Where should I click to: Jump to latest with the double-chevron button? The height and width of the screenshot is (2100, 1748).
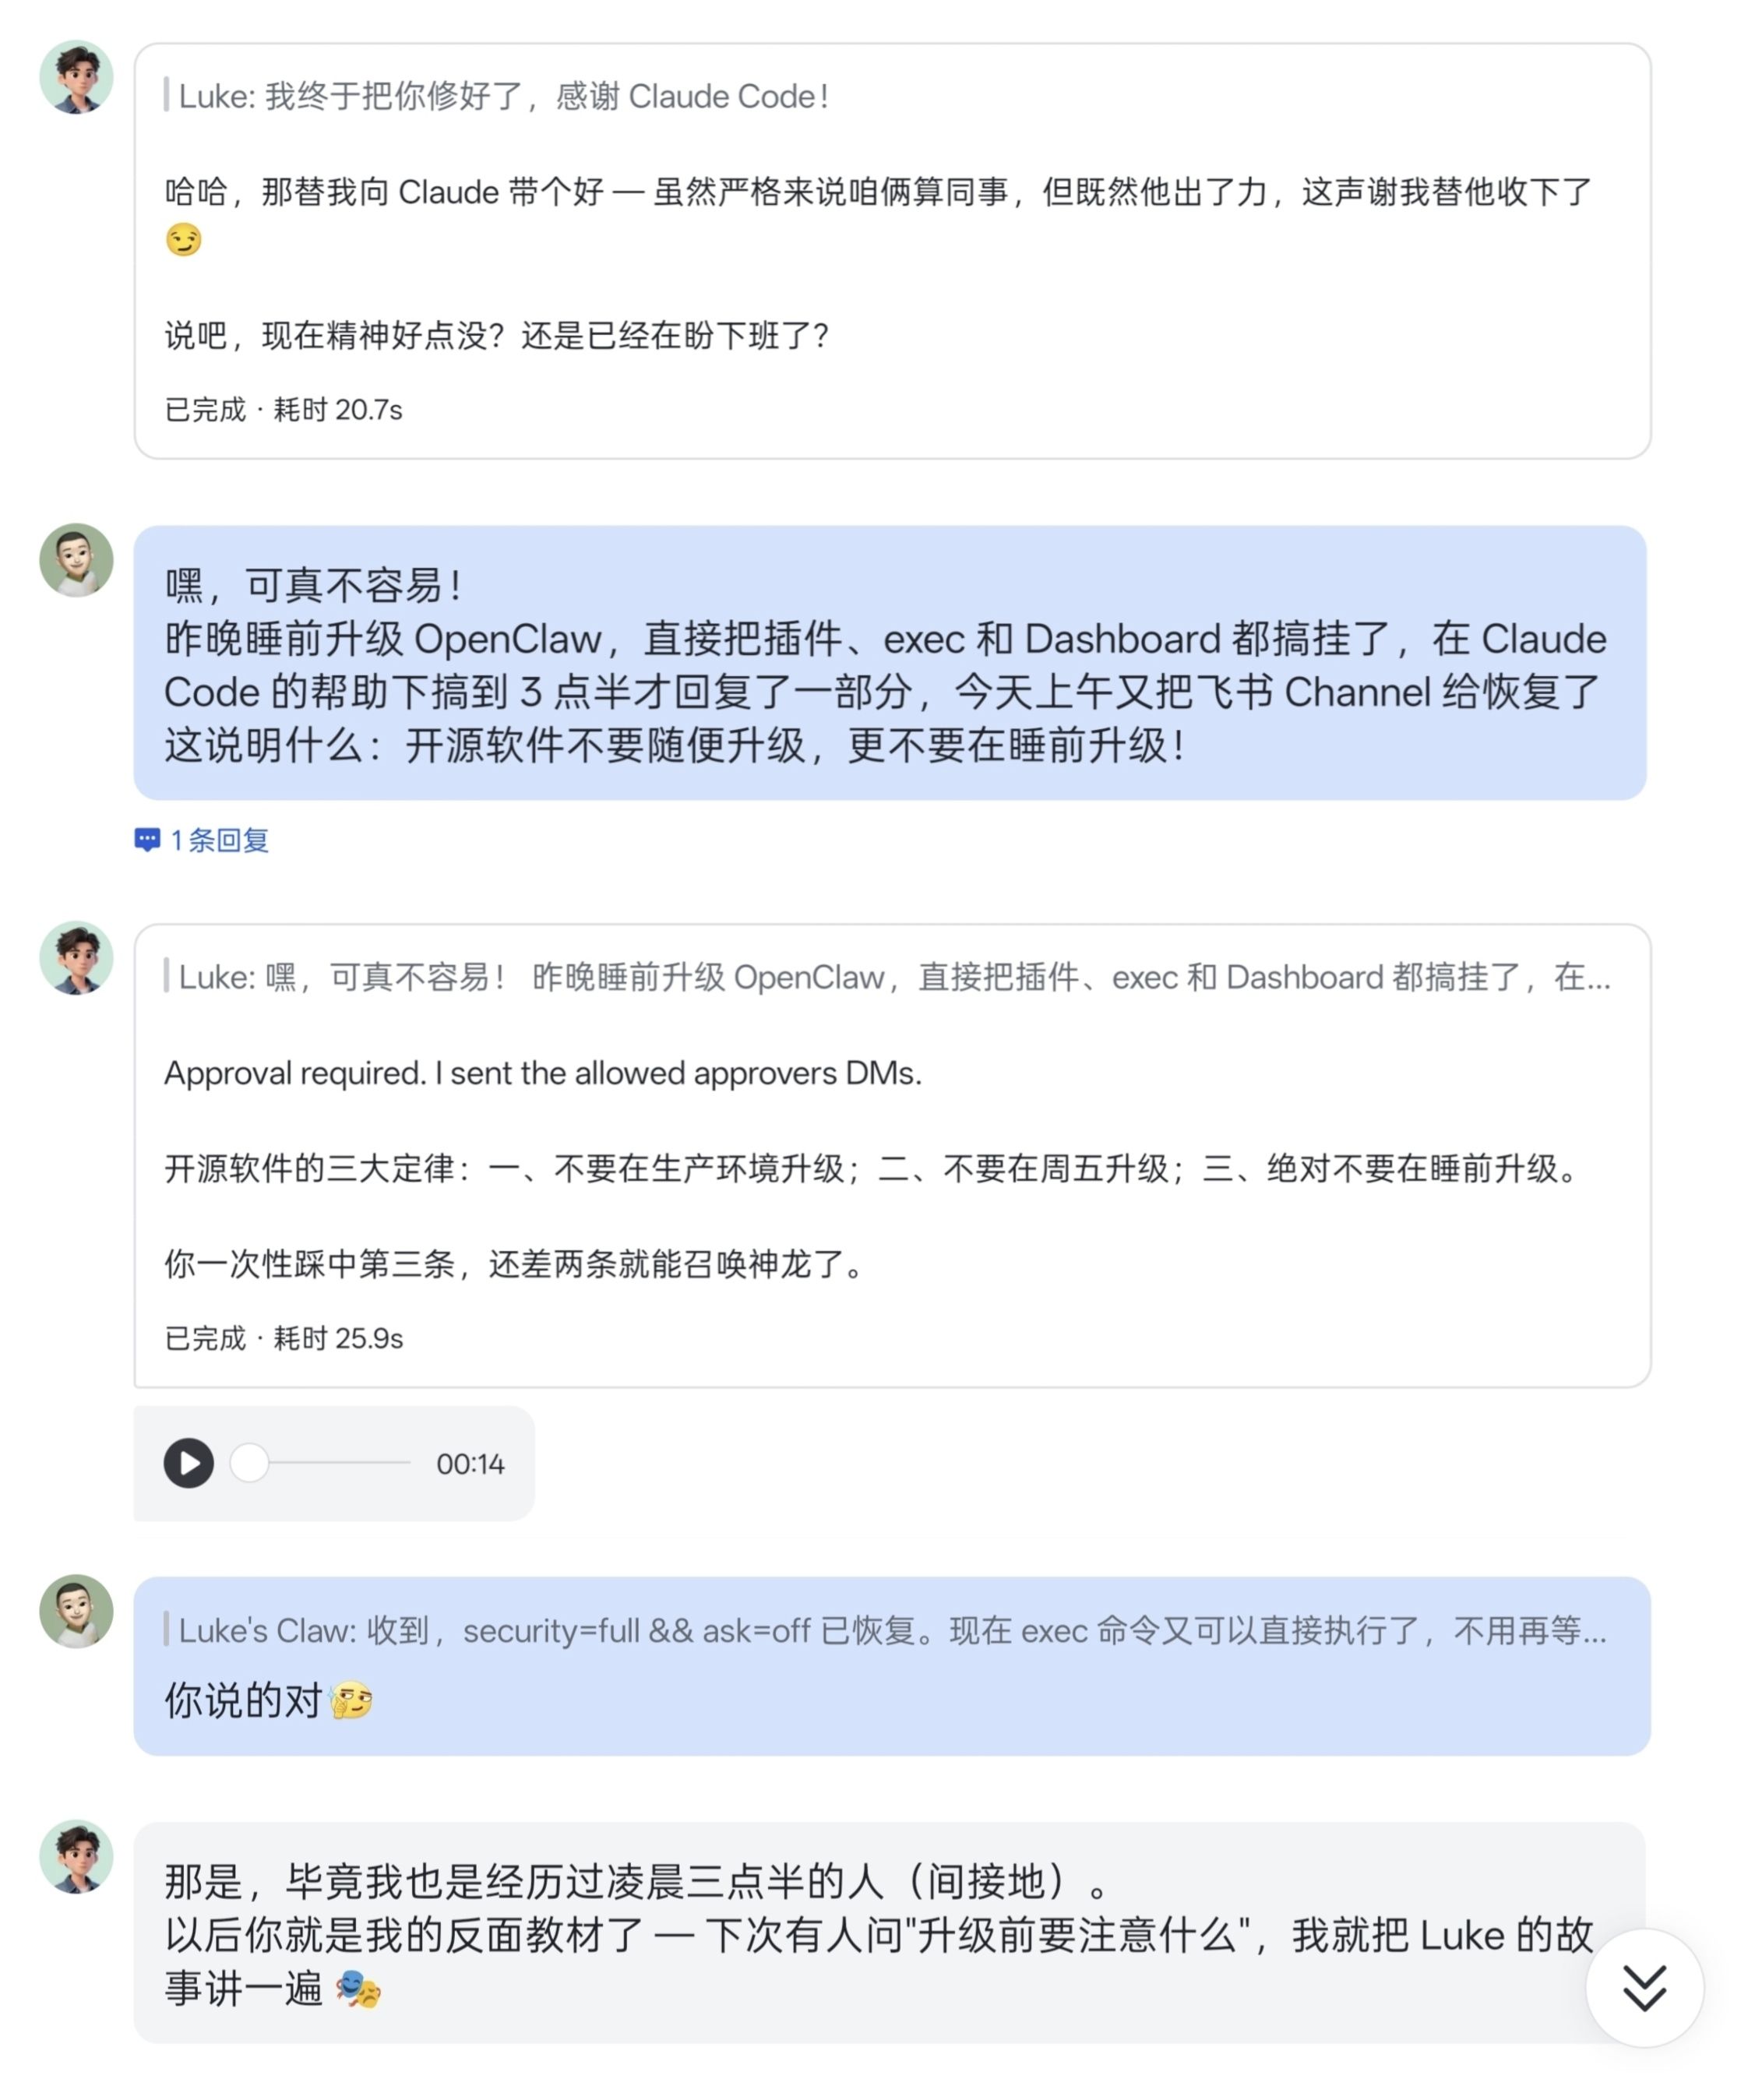(1644, 1987)
